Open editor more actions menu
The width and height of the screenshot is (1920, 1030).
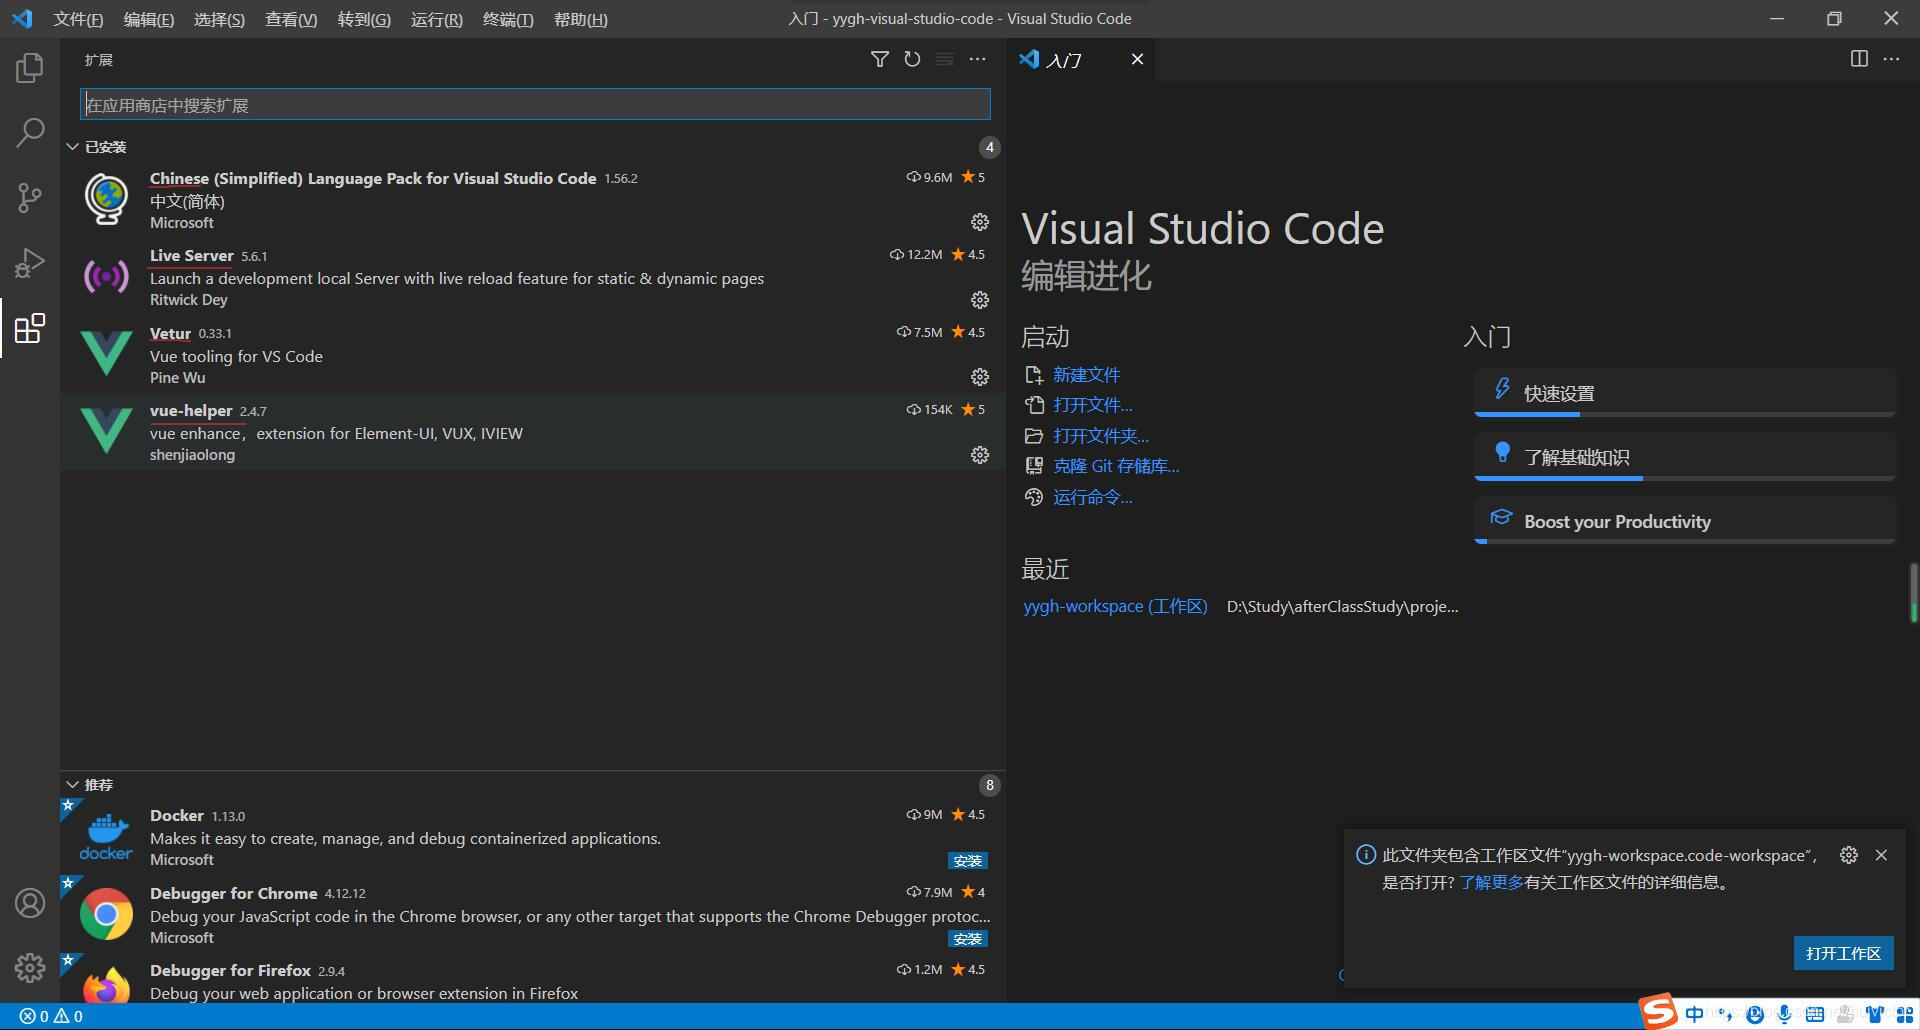[x=1891, y=59]
